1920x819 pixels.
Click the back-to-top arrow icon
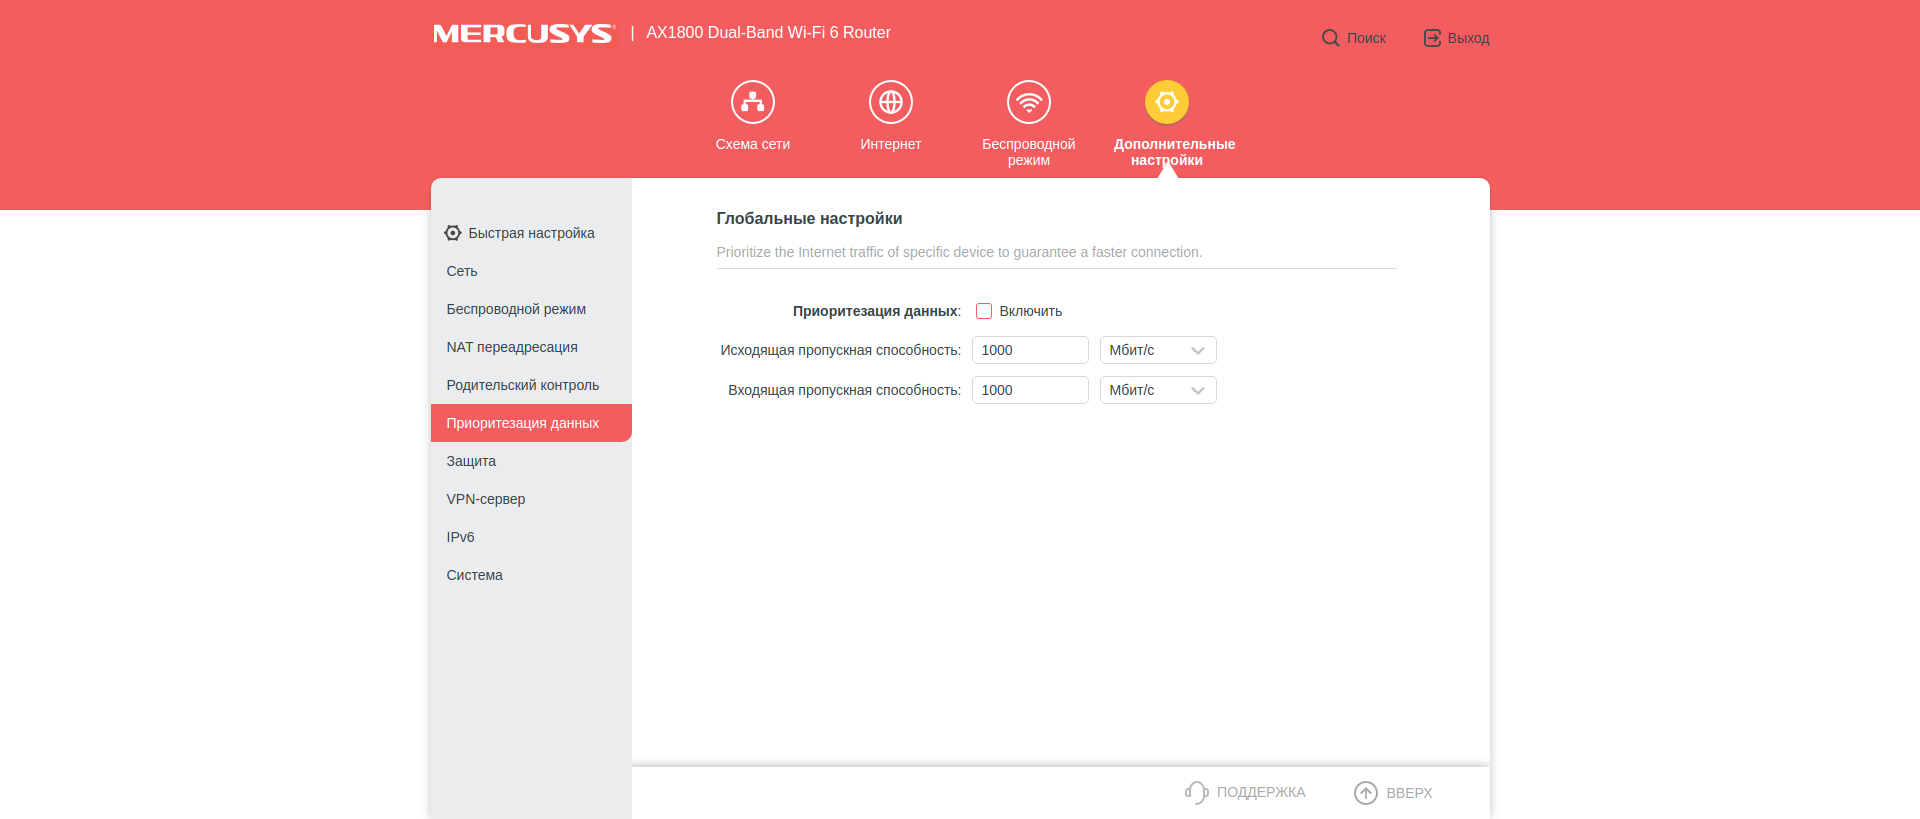(1365, 793)
